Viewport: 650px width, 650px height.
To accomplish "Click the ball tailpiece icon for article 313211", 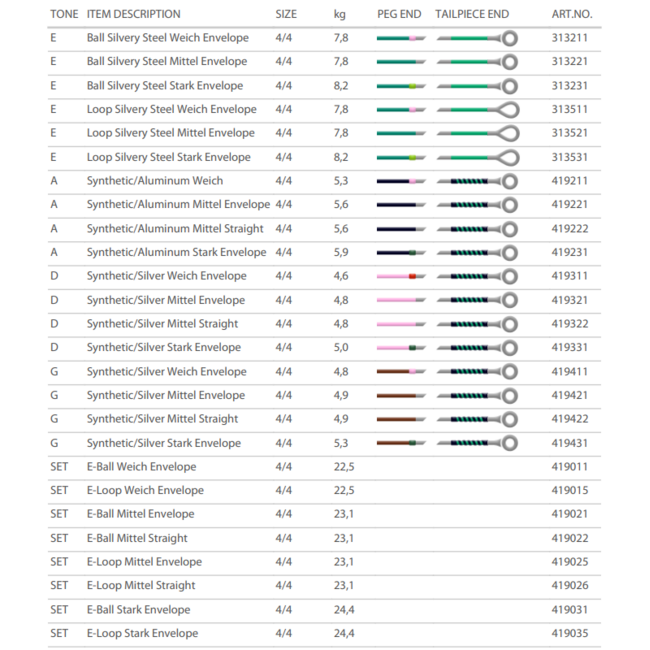I will (477, 38).
